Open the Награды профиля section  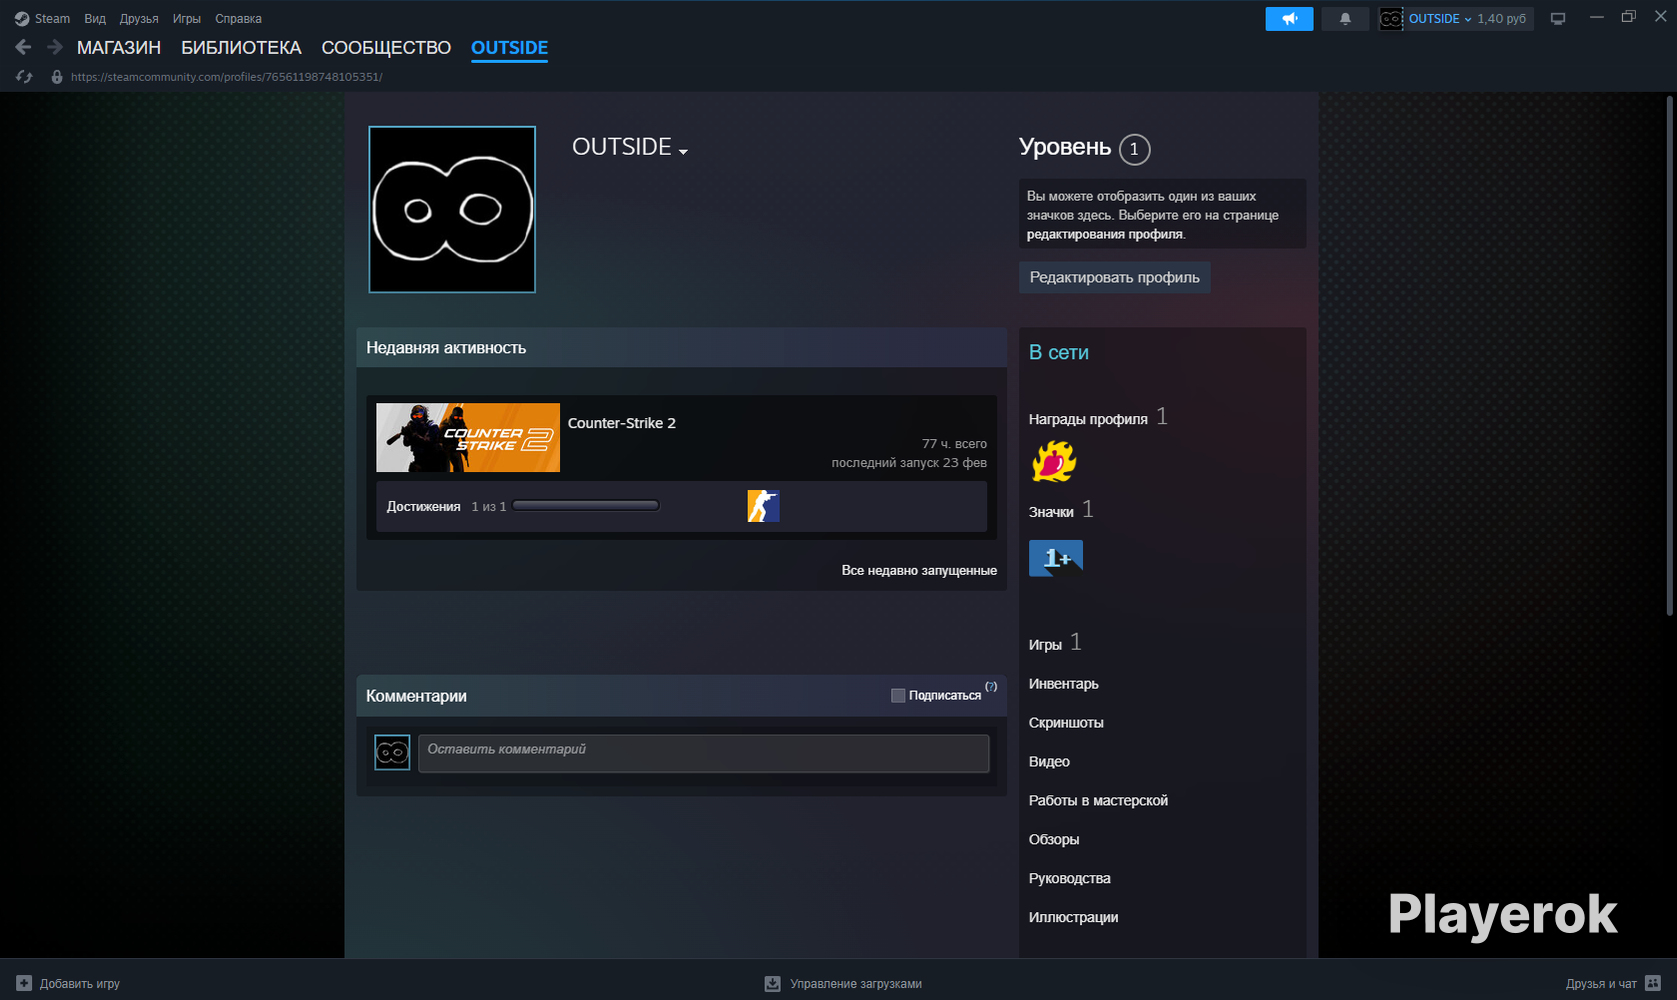[x=1088, y=419]
